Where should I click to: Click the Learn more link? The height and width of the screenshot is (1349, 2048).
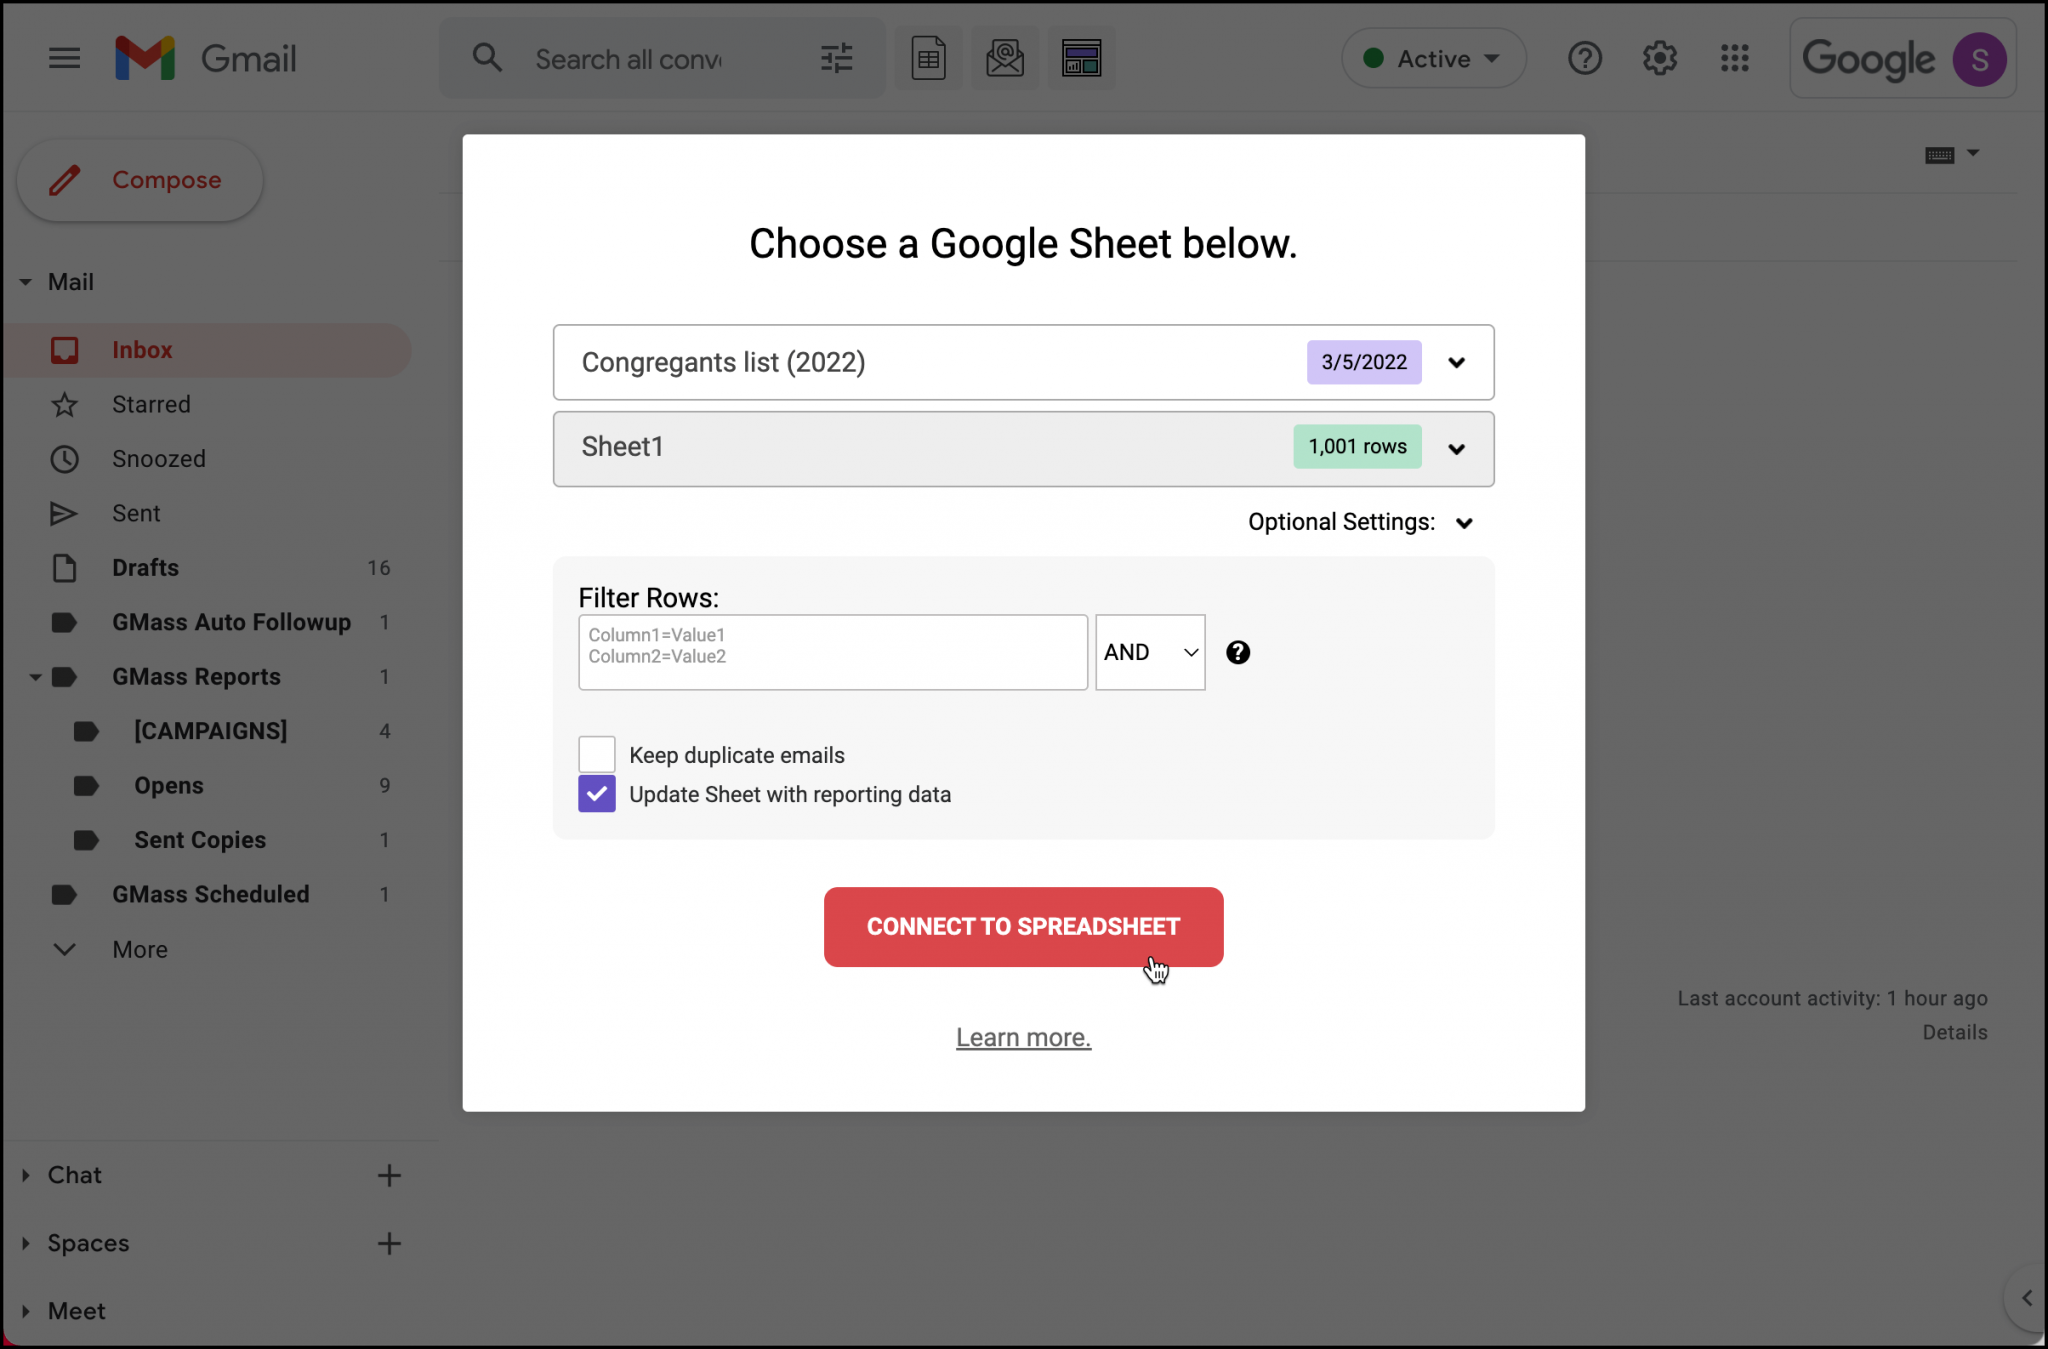pyautogui.click(x=1023, y=1037)
